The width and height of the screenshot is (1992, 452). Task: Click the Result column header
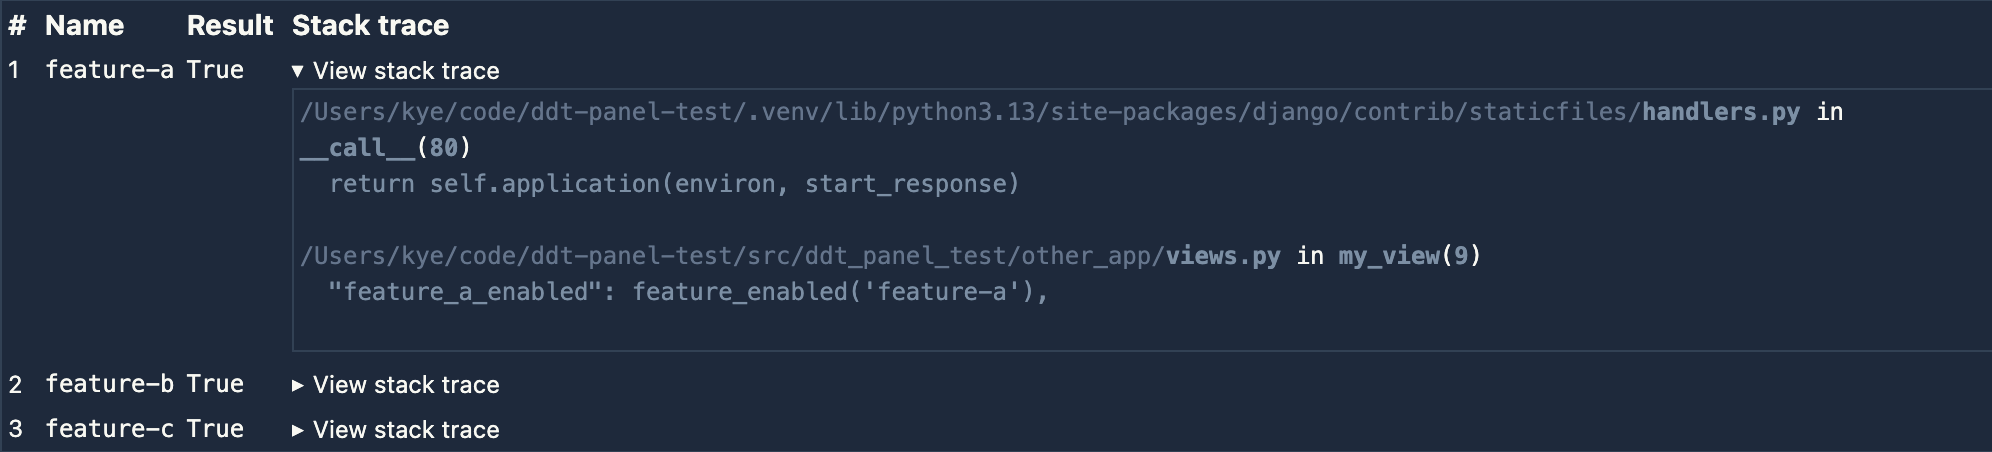pos(229,26)
